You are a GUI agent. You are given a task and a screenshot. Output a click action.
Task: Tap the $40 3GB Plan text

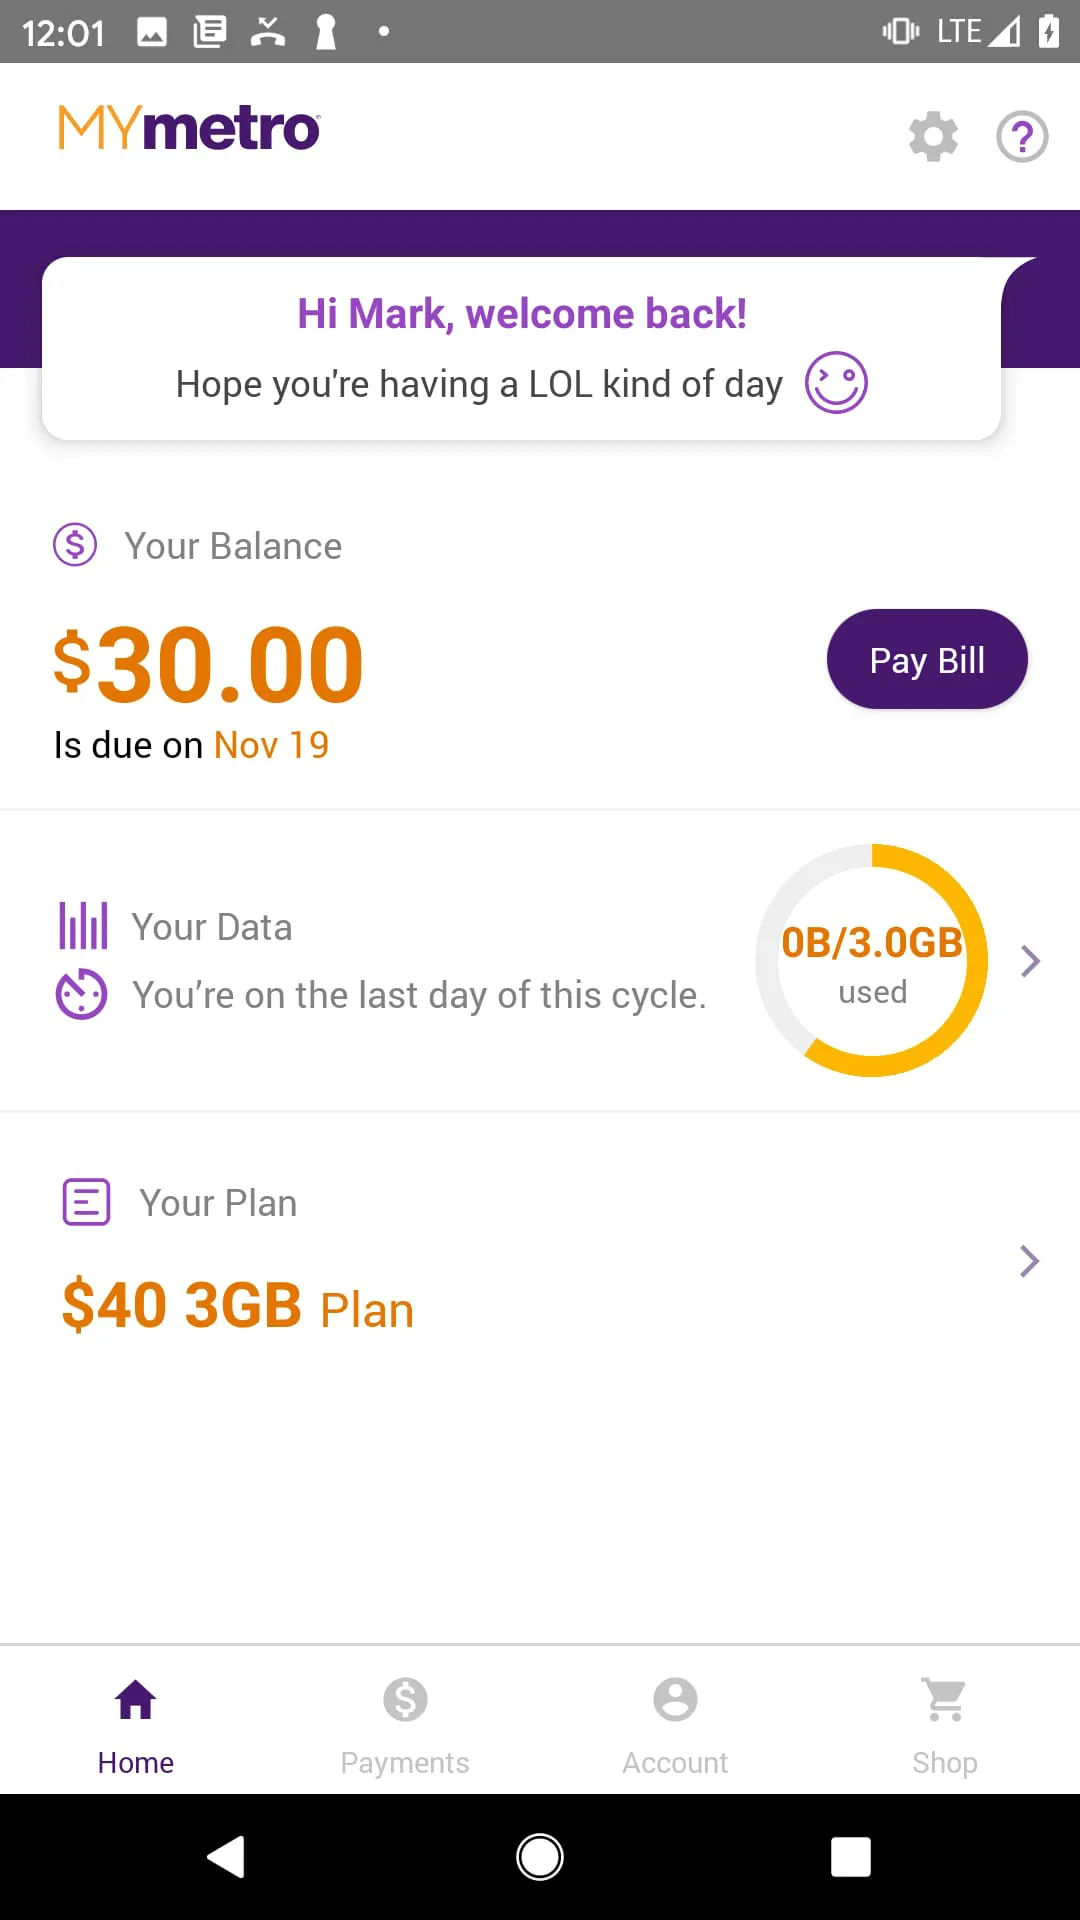coord(238,1306)
